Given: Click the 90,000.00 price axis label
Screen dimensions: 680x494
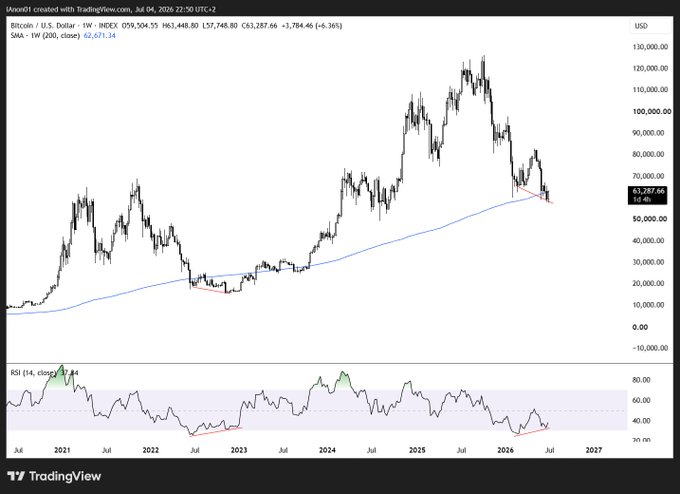Looking at the screenshot, I should click(x=648, y=133).
